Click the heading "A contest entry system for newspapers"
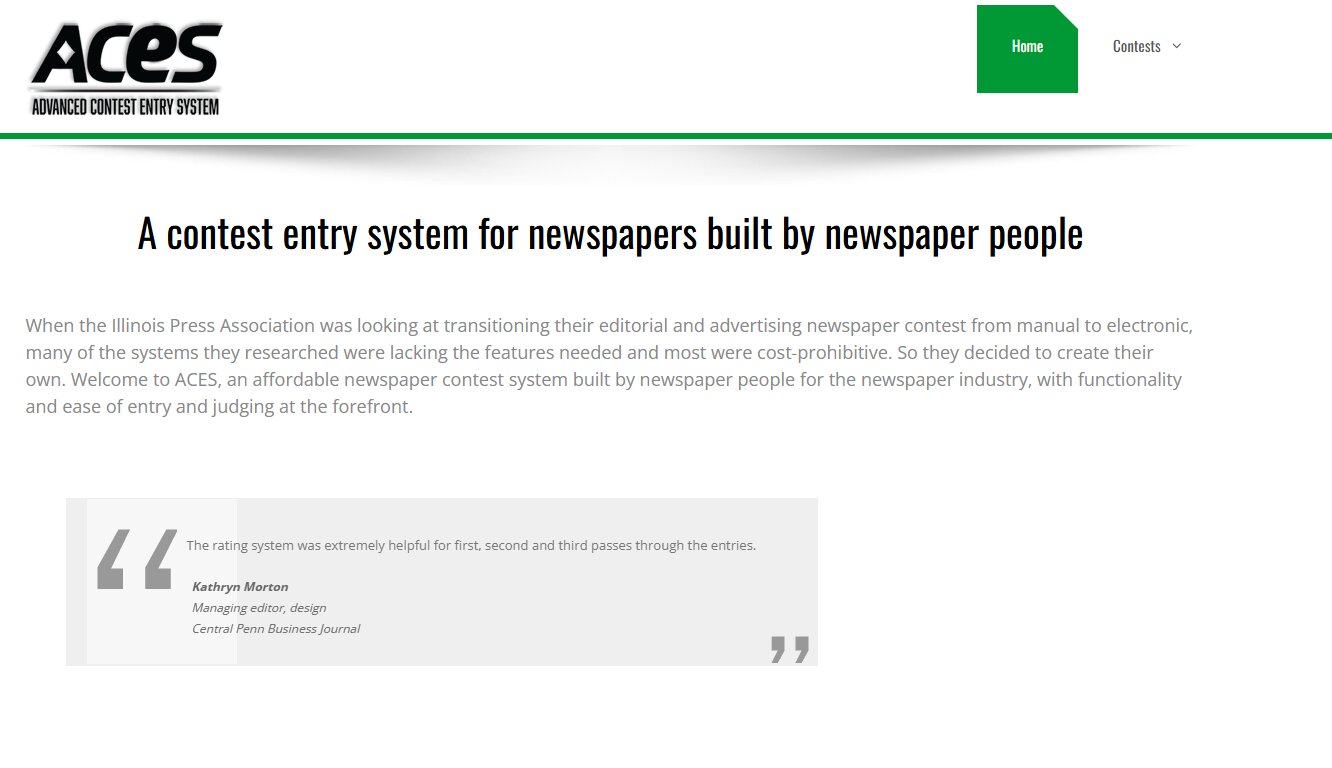Screen dimensions: 1332x768 [610, 233]
